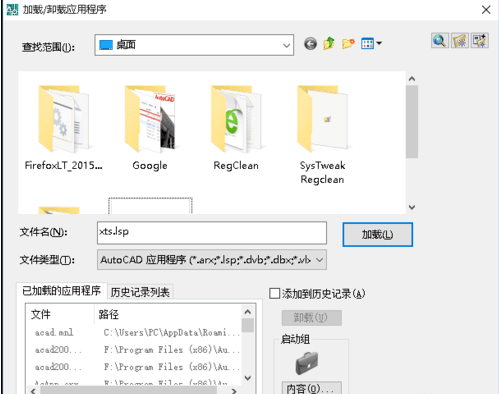Go up one folder level icon
The image size is (499, 394).
click(x=329, y=43)
